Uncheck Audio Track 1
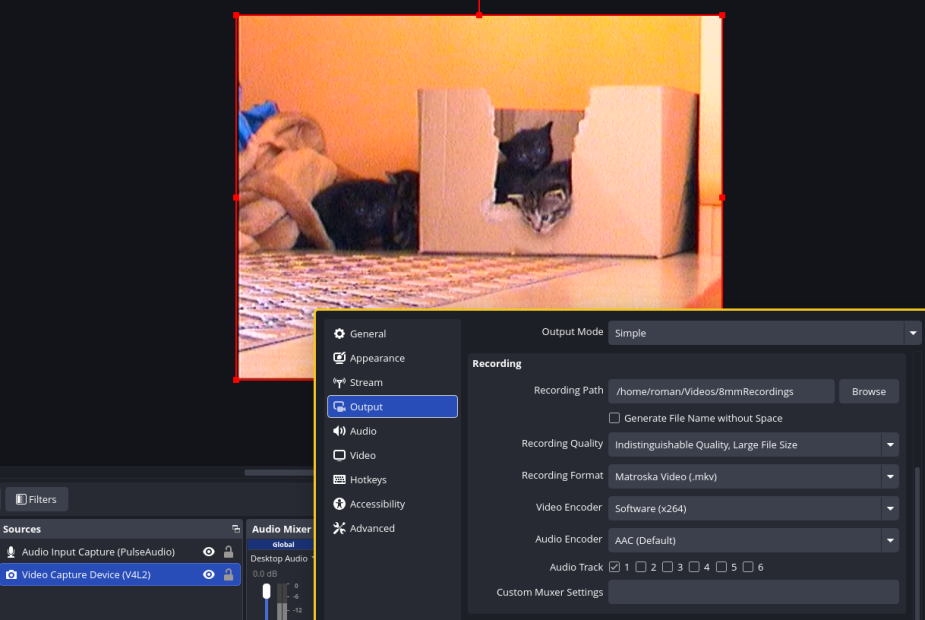The image size is (925, 620). 614,566
